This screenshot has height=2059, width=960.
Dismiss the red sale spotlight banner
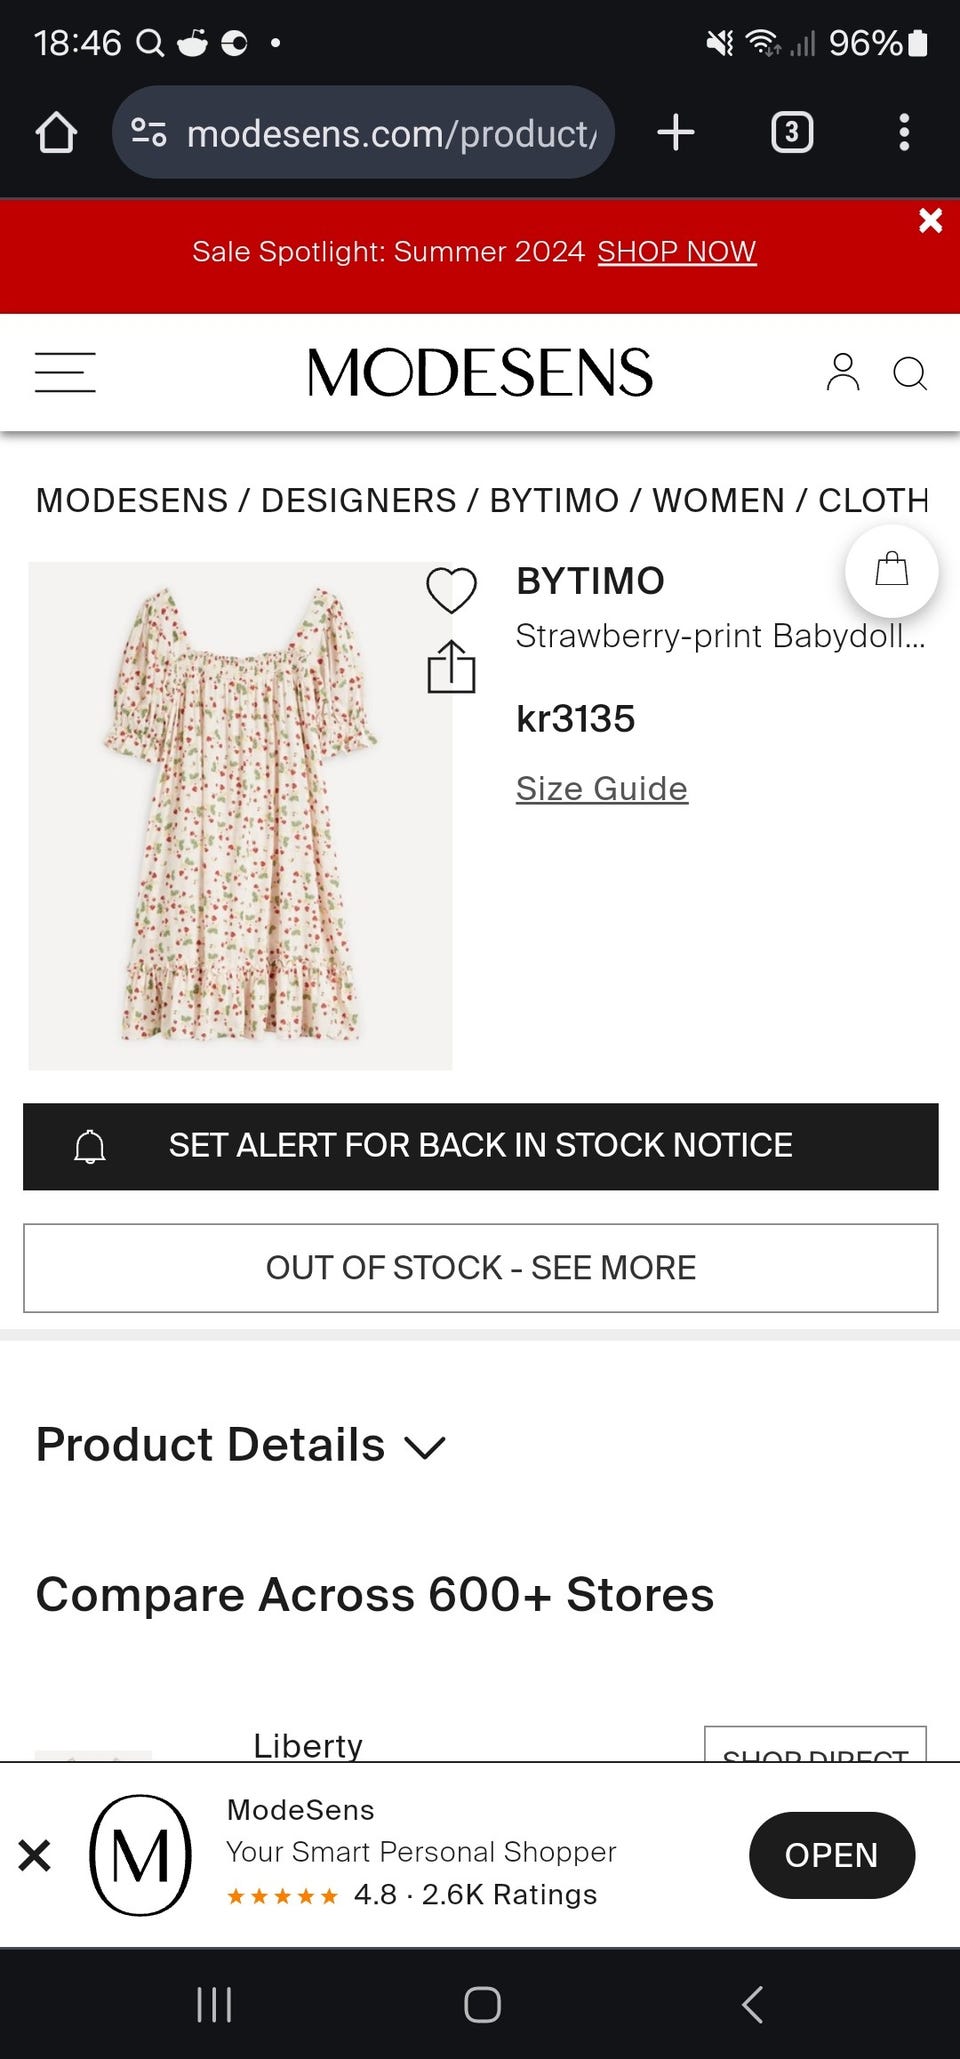pyautogui.click(x=930, y=221)
